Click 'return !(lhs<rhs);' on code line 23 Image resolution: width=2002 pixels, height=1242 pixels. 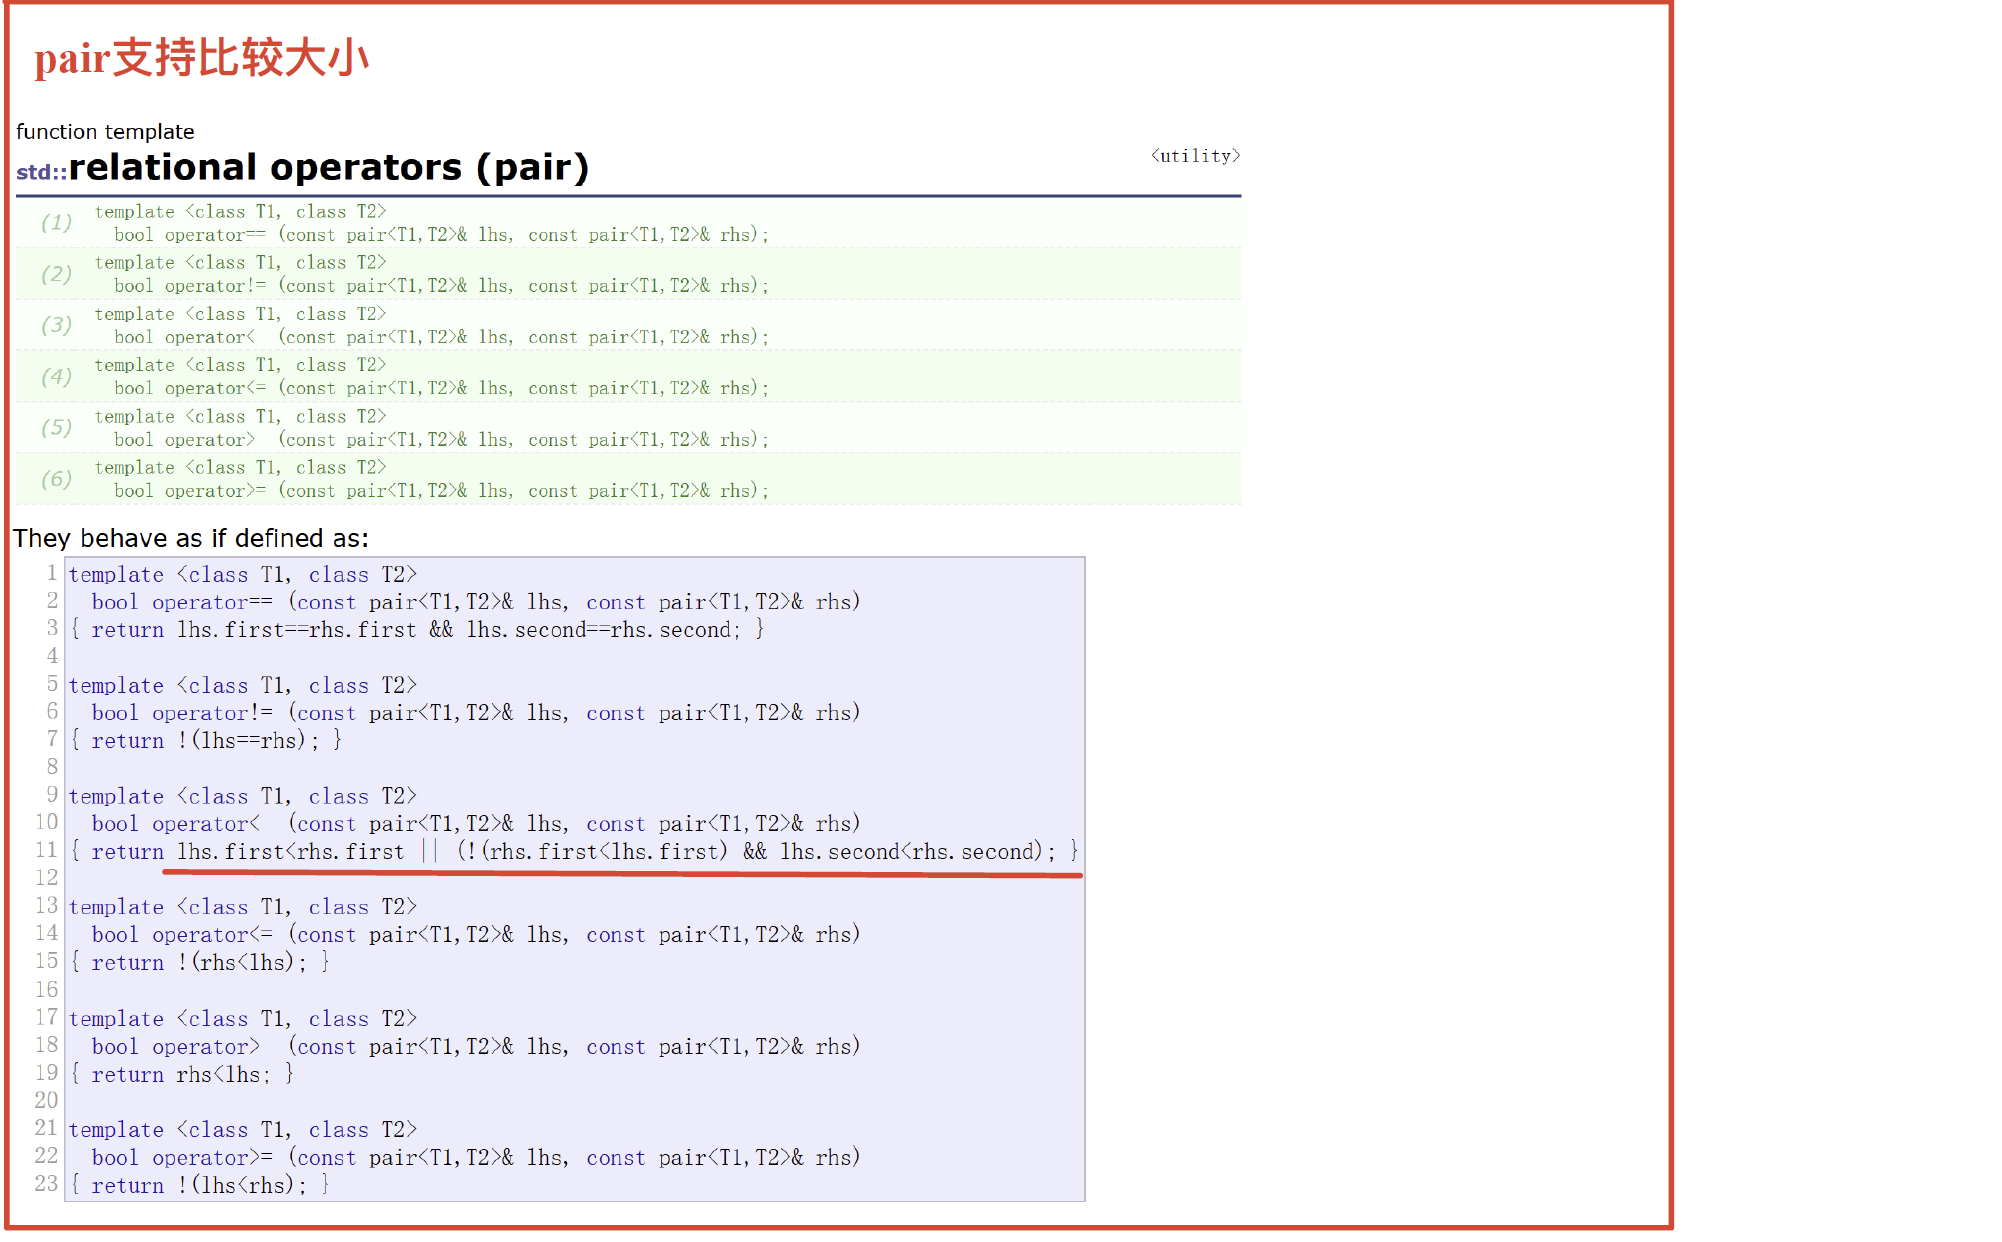click(199, 1186)
